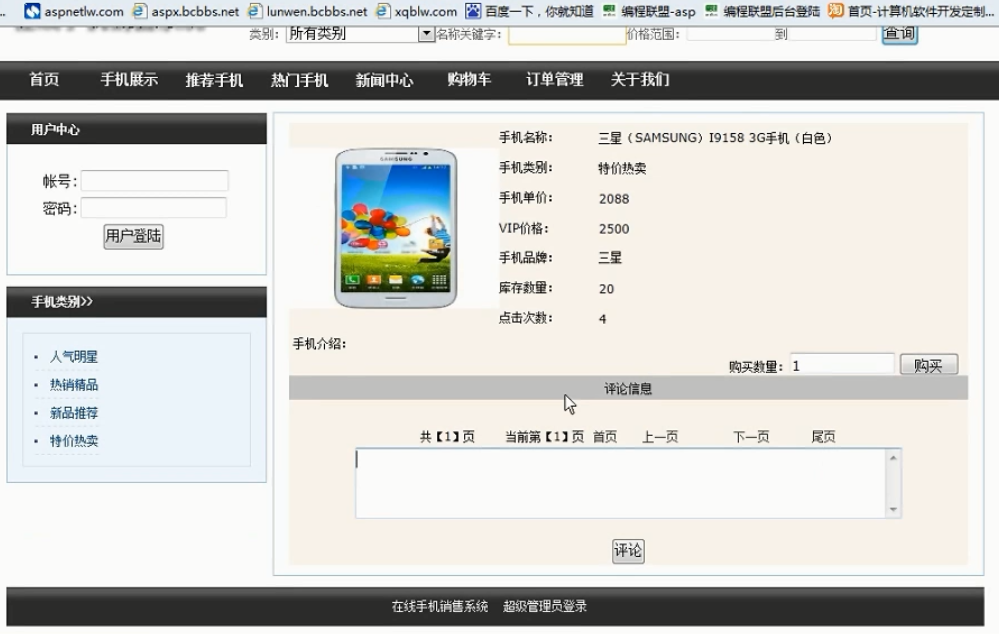Click 在线手机销售系统 footer text
This screenshot has height=634, width=999.
(440, 606)
